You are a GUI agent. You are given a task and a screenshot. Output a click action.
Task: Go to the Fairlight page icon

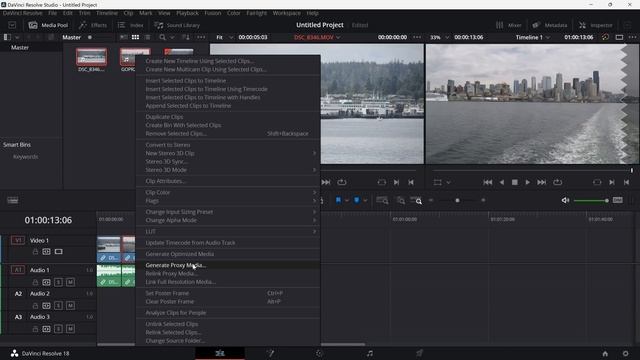coord(369,353)
